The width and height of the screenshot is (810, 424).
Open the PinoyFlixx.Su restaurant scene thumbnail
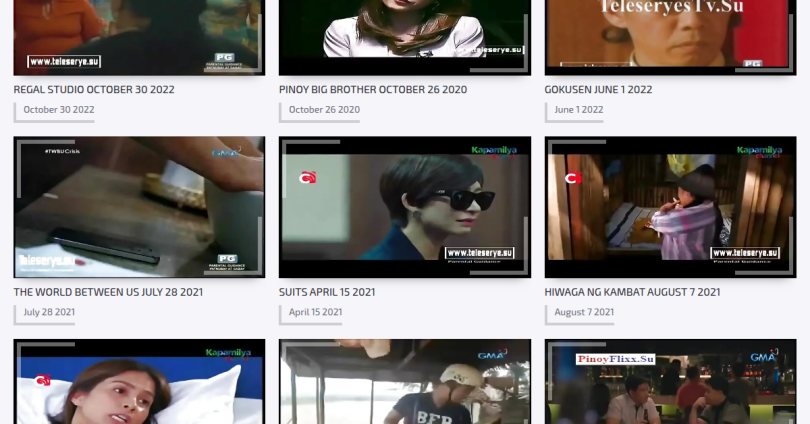(670, 383)
